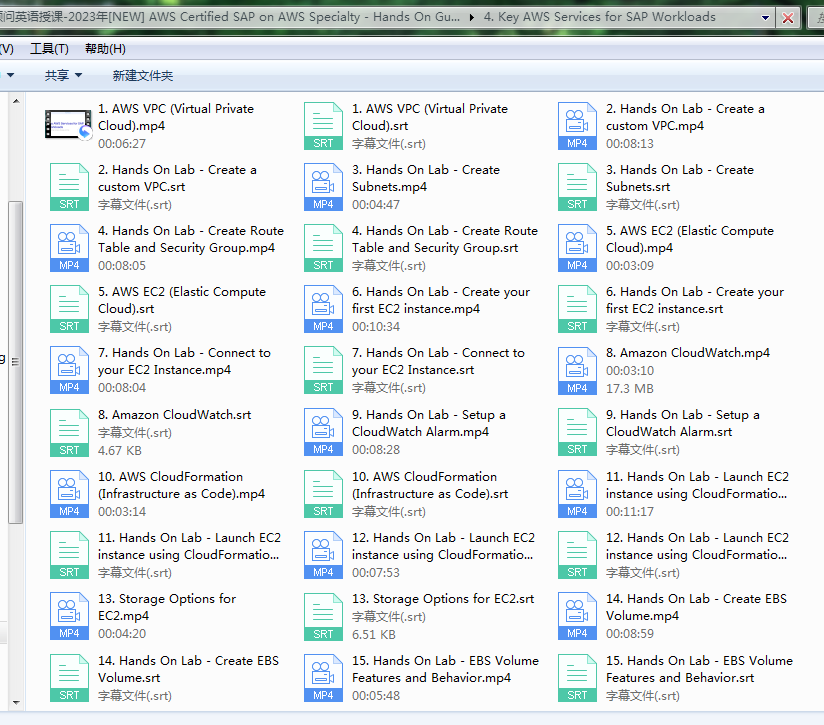Click the navigation pane scrollbar thumb
Screen dimensions: 824x725
pos(16,362)
